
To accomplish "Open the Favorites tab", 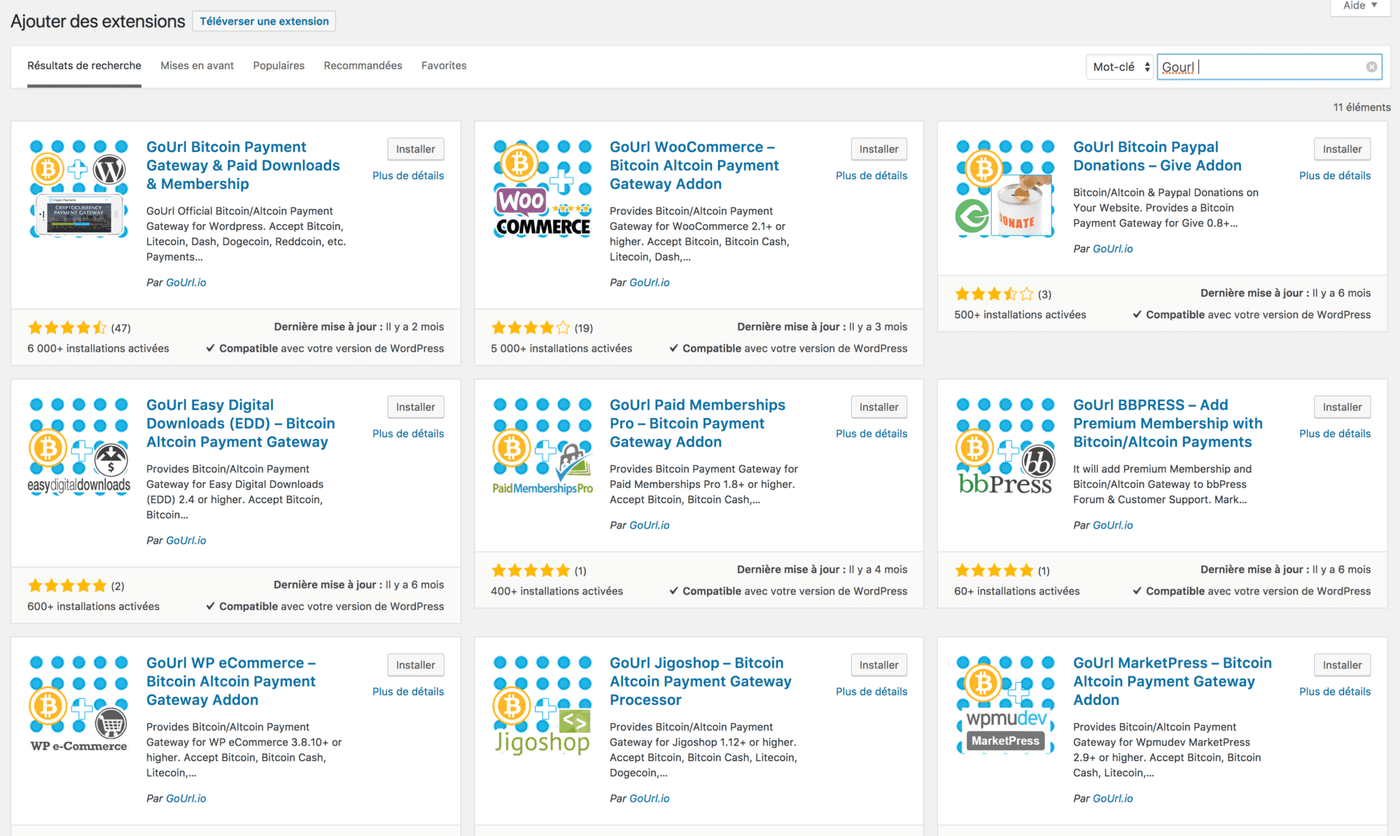I will tap(443, 65).
